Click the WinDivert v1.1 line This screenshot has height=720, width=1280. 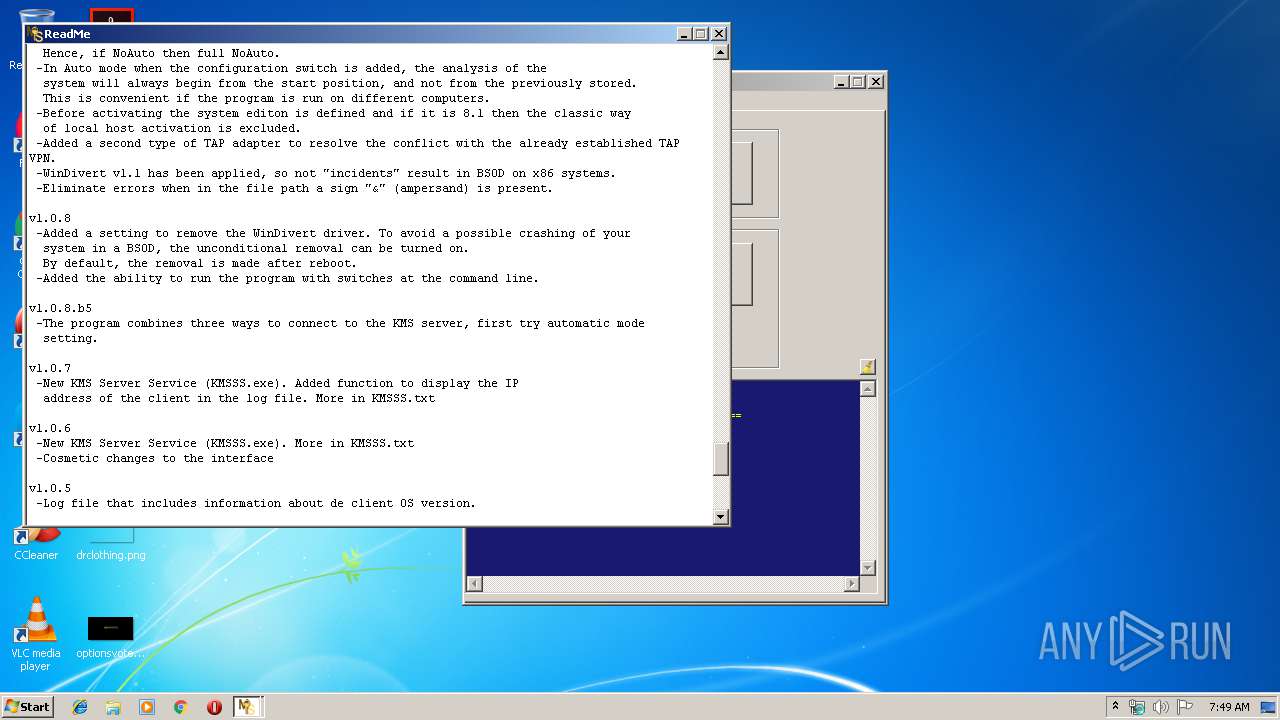click(x=326, y=173)
